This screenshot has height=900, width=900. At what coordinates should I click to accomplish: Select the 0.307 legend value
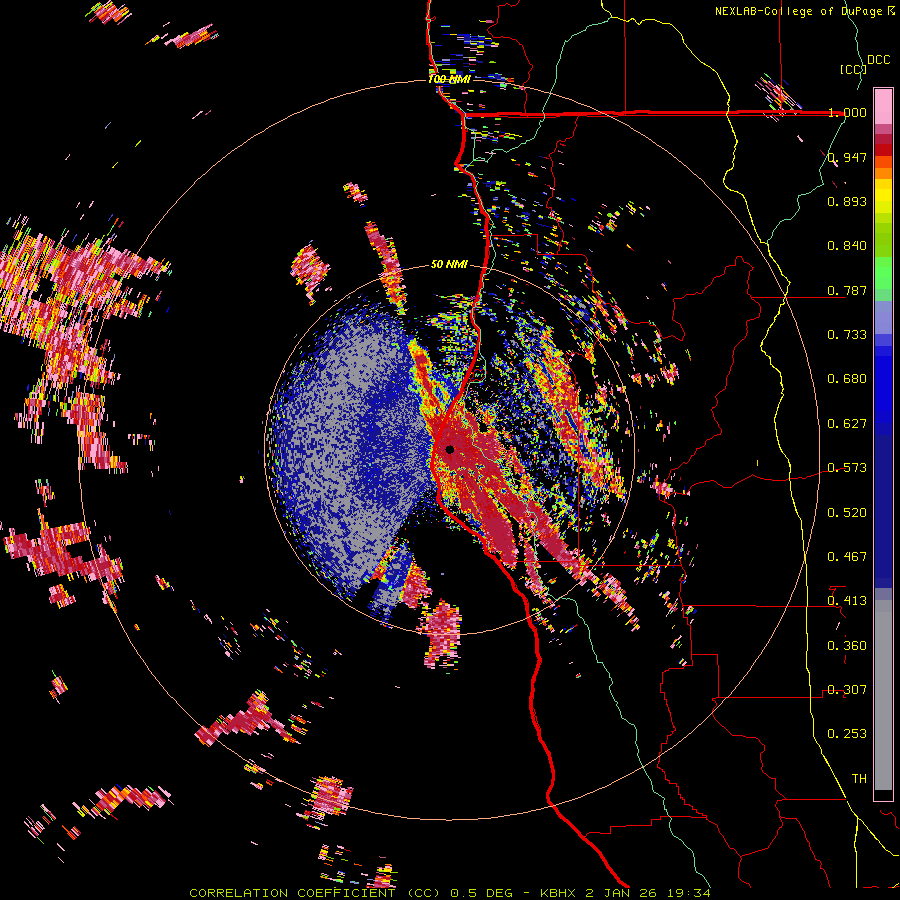point(847,690)
